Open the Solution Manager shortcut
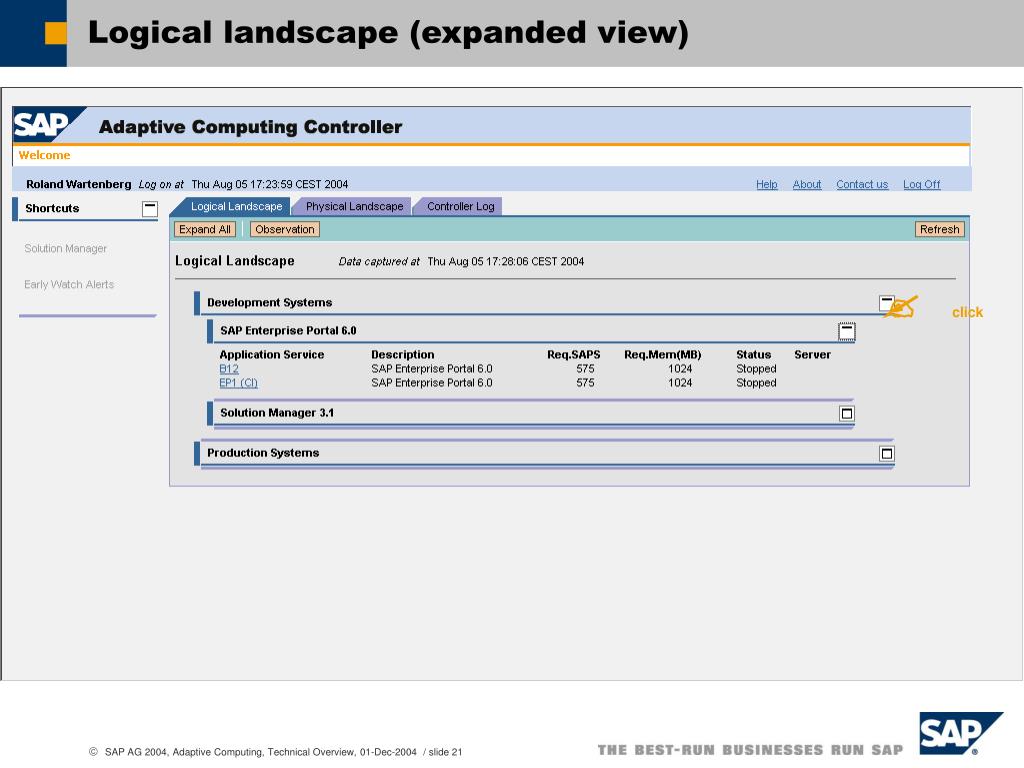This screenshot has width=1024, height=768. [65, 248]
